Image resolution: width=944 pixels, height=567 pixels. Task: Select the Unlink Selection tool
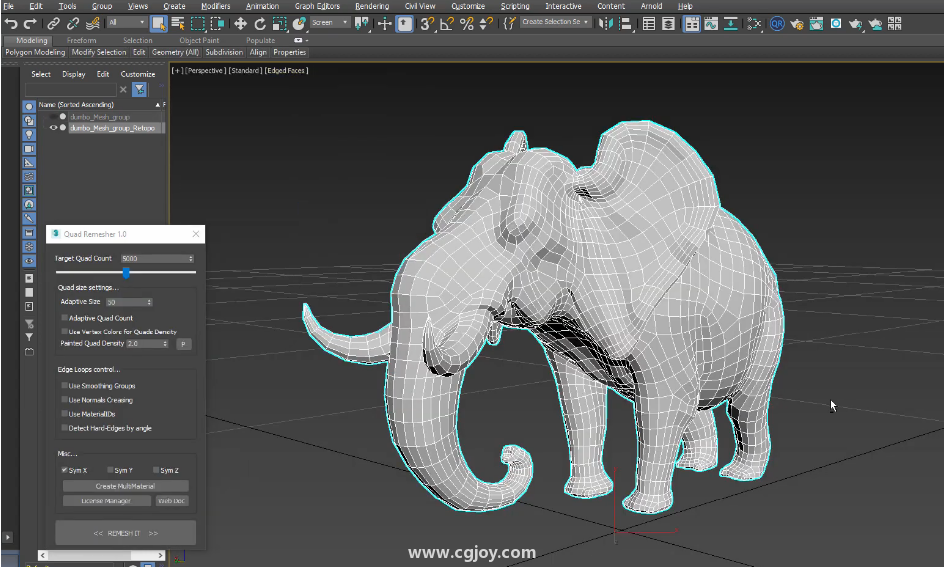click(x=73, y=23)
